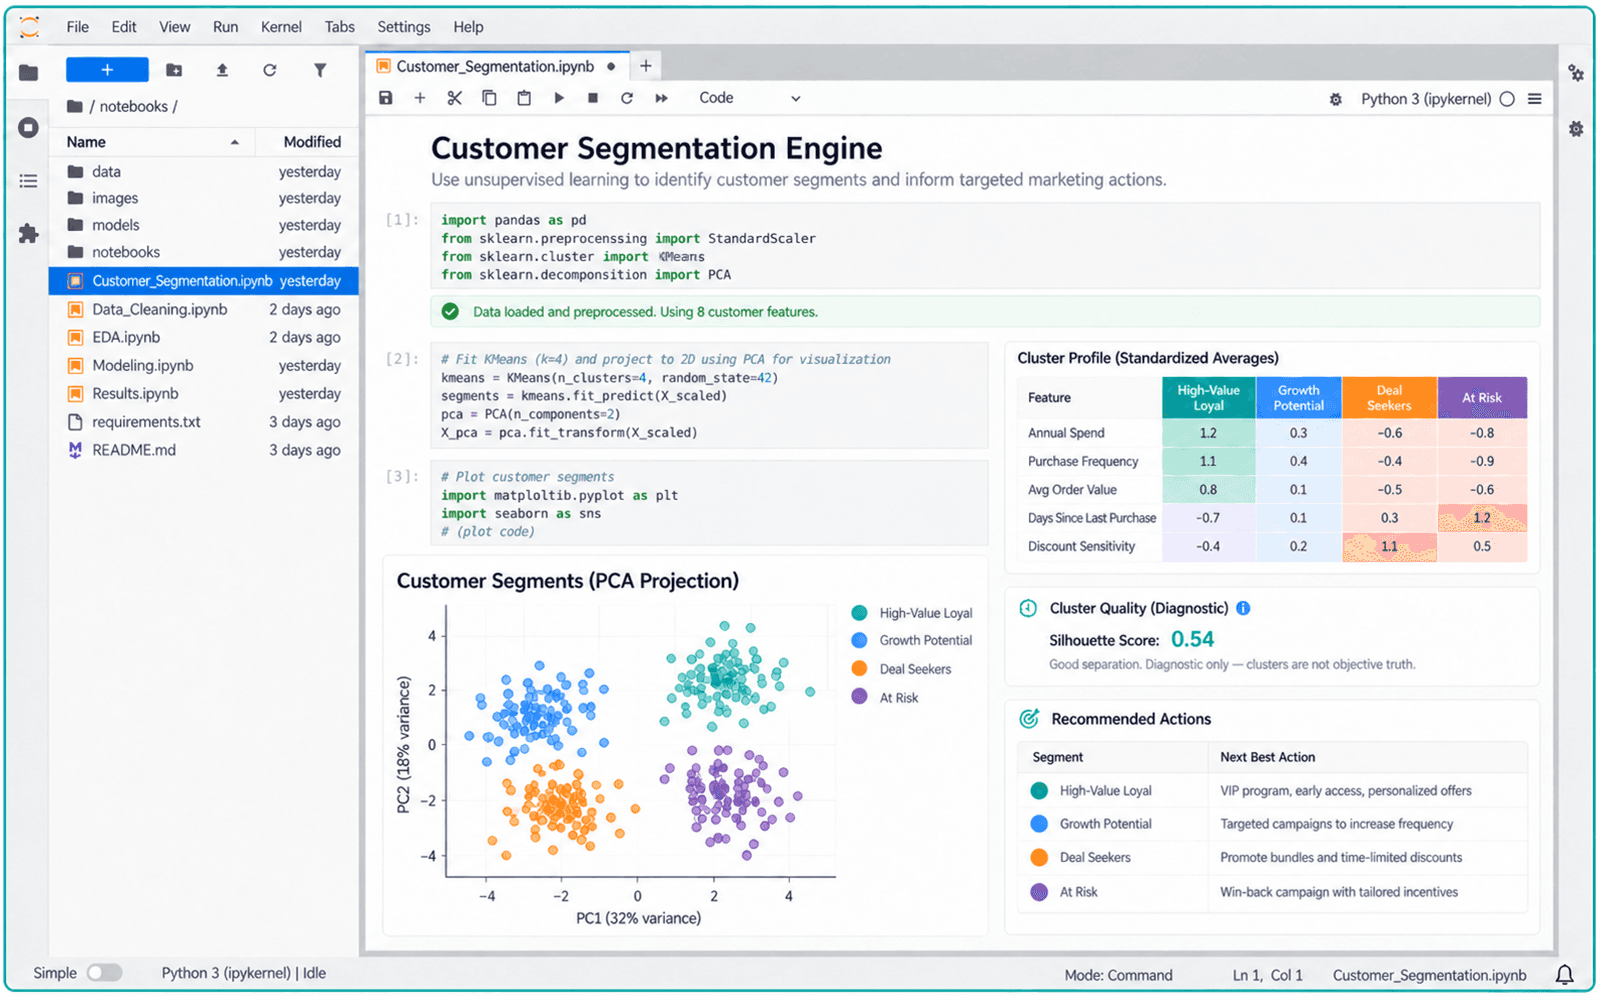Open the File menu
This screenshot has width=1600, height=1000.
pos(78,27)
